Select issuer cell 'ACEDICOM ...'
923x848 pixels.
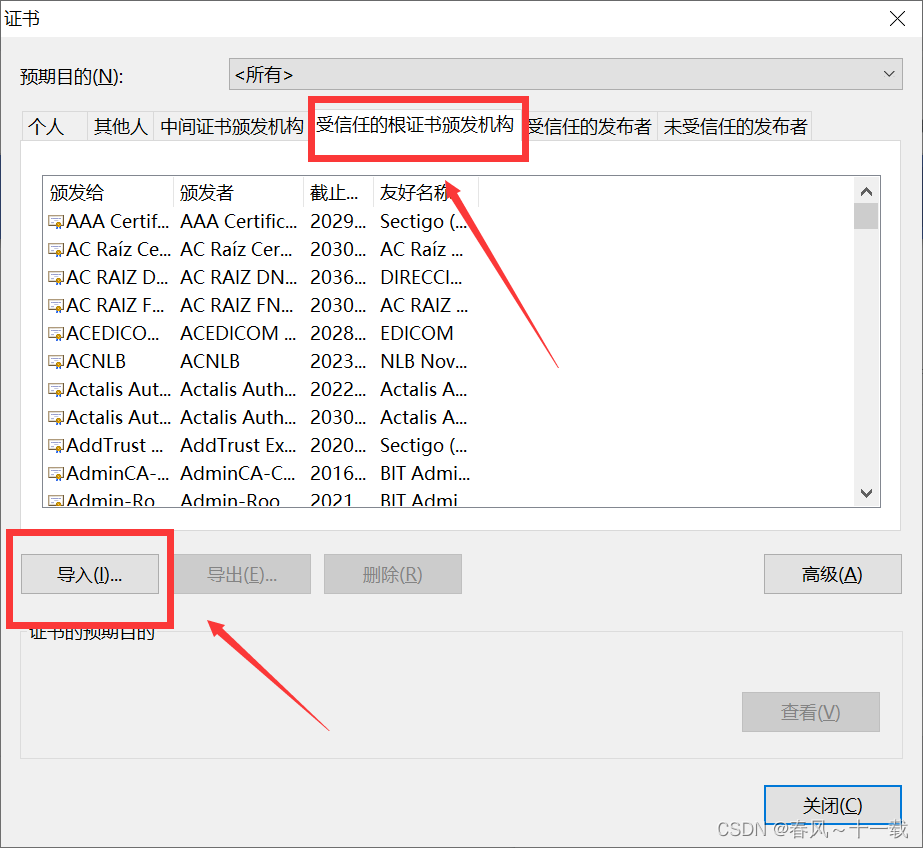click(x=238, y=334)
